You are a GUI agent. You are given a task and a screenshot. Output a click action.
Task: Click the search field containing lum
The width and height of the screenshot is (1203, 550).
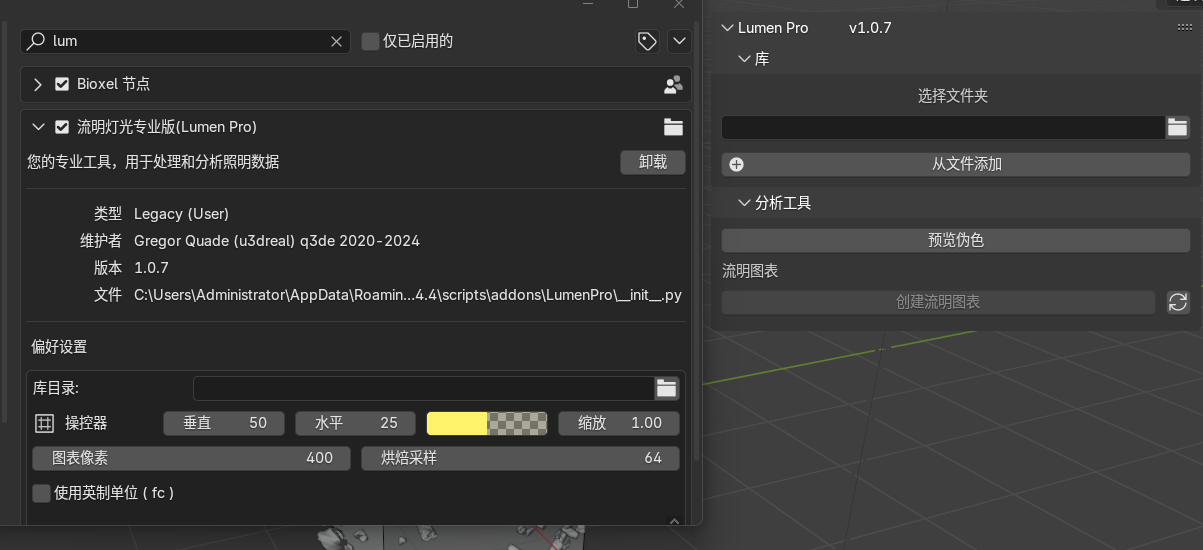click(x=186, y=41)
